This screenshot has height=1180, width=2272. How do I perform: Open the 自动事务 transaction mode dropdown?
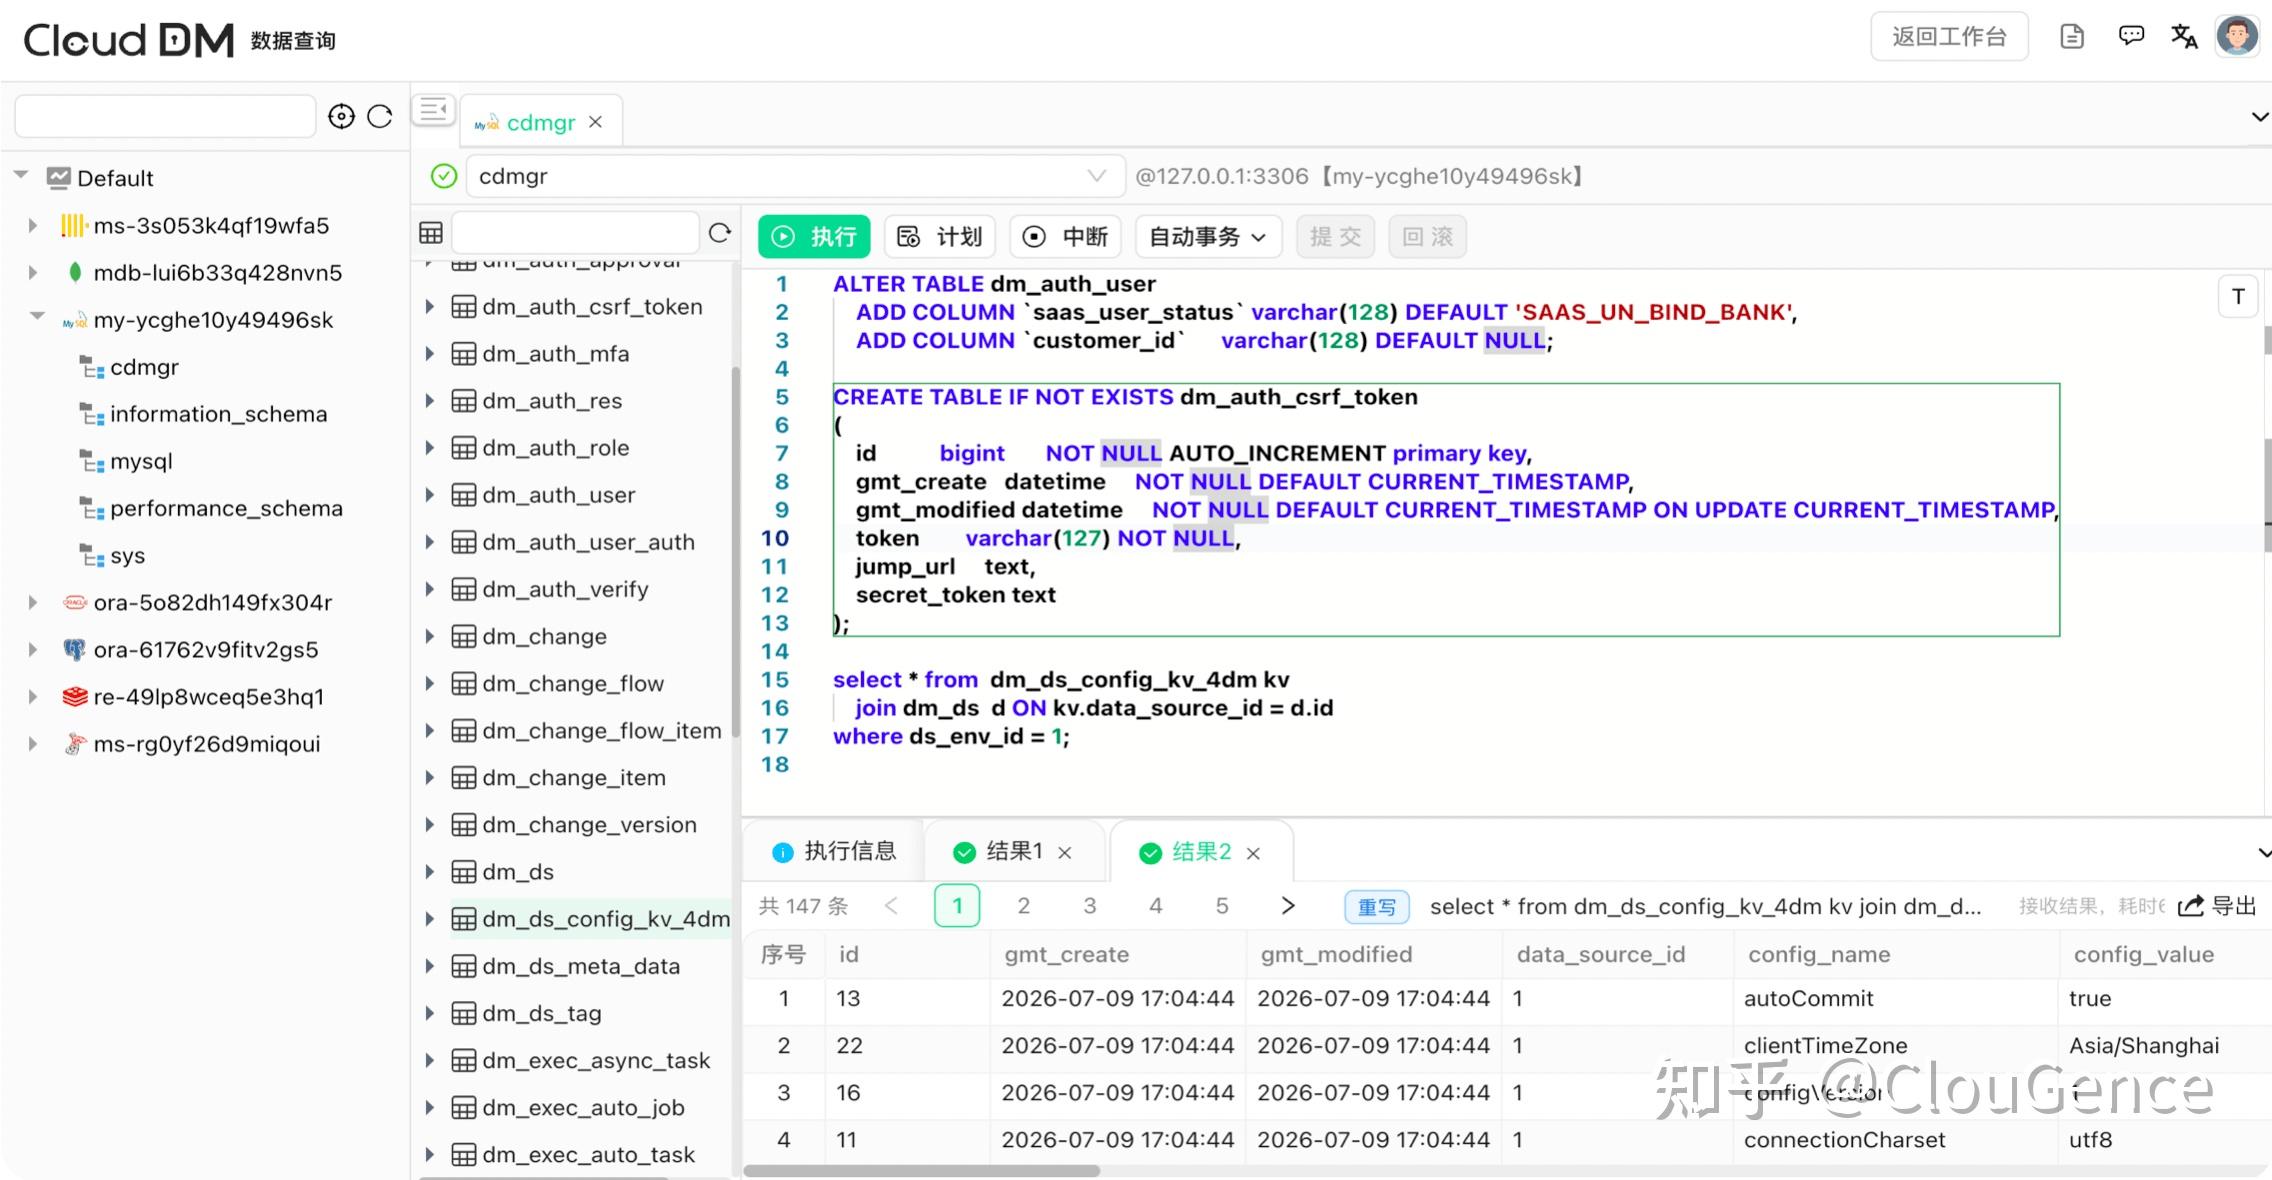point(1208,237)
